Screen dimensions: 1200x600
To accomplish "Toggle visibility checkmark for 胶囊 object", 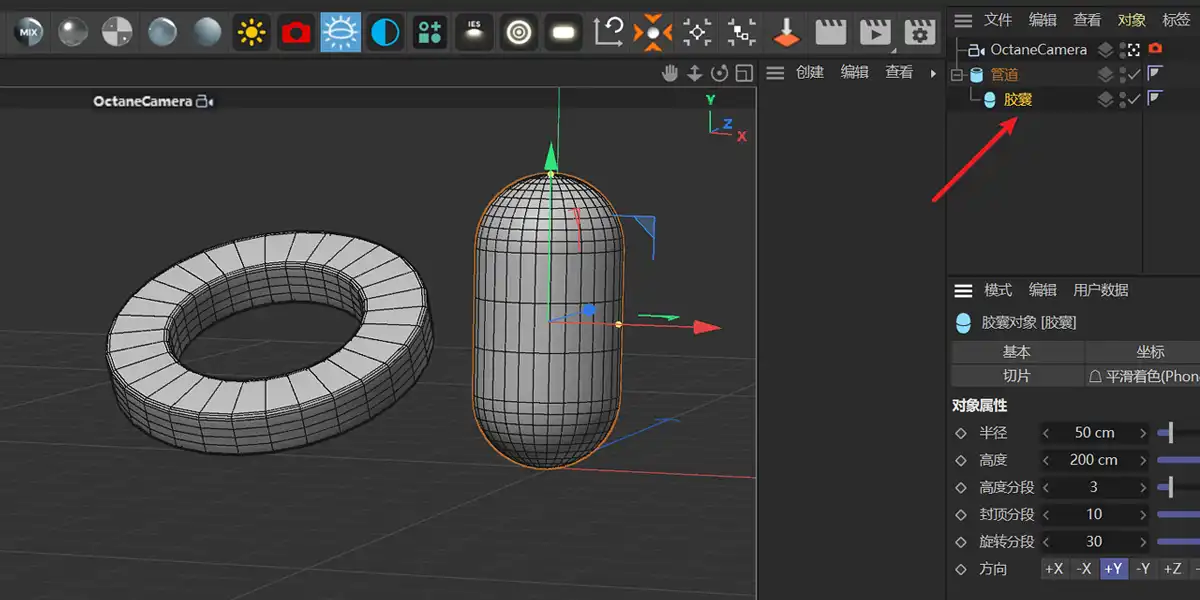I will coord(1134,99).
